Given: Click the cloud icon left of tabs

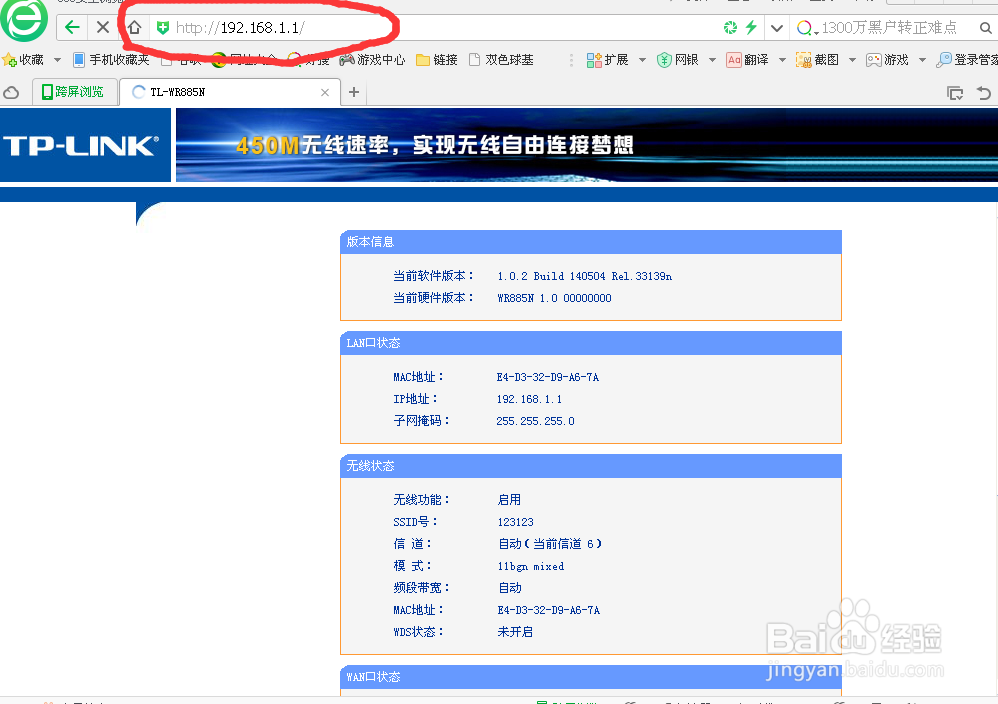Looking at the screenshot, I should coord(11,93).
